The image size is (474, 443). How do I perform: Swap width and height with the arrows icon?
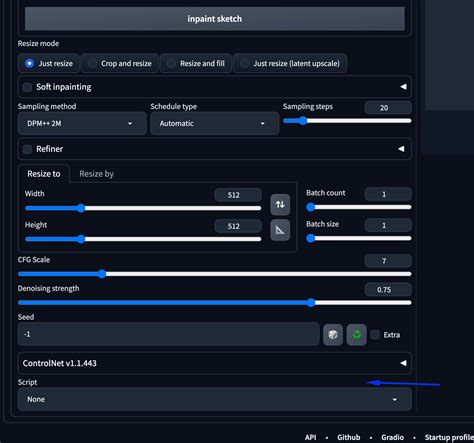coord(280,204)
